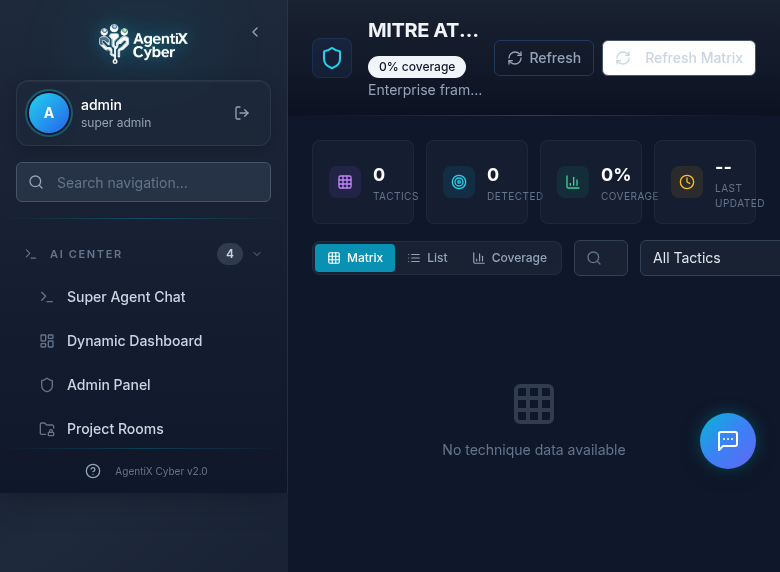Click the admin avatar circle
The image size is (780, 572).
tap(49, 113)
